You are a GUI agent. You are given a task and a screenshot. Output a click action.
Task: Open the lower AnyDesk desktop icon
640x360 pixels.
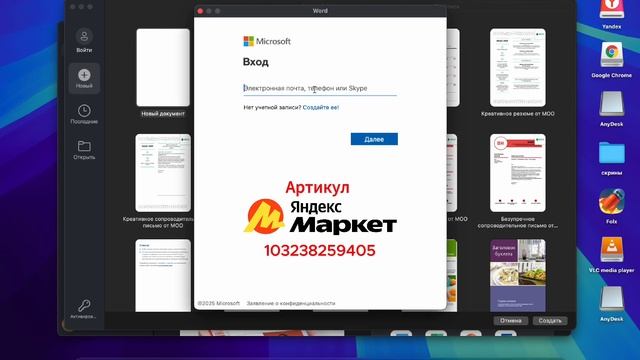pyautogui.click(x=611, y=299)
